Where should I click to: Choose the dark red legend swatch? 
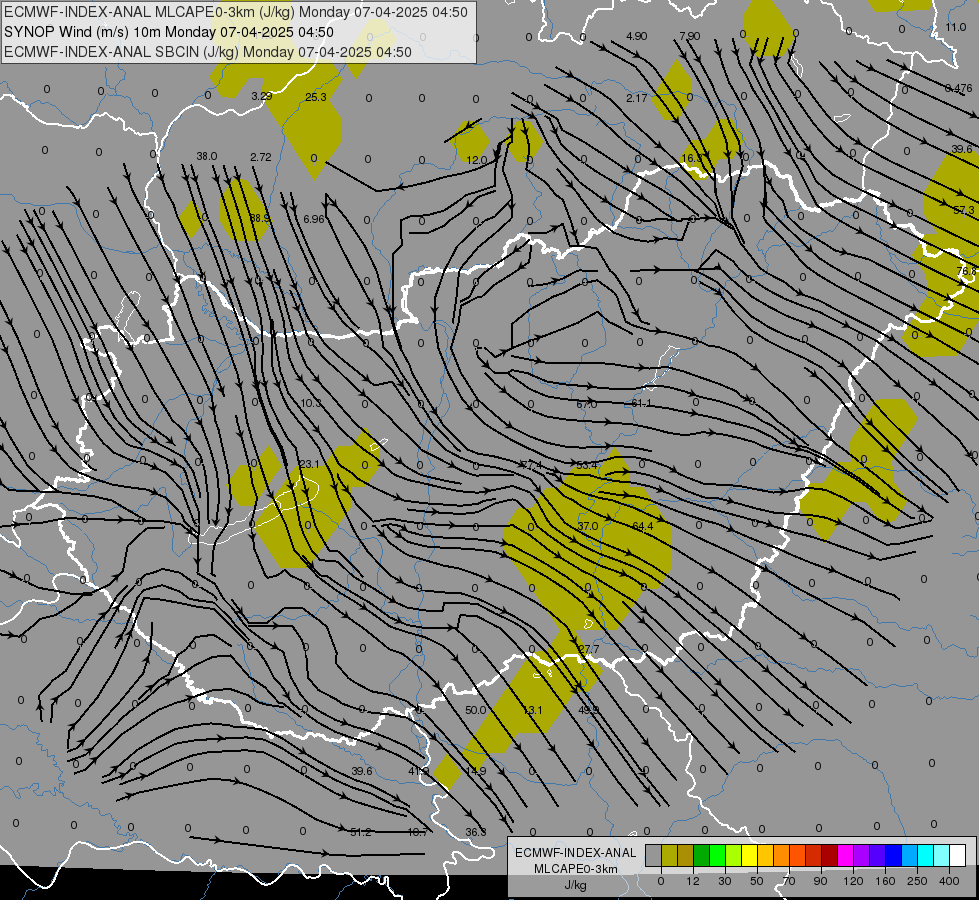tap(829, 855)
